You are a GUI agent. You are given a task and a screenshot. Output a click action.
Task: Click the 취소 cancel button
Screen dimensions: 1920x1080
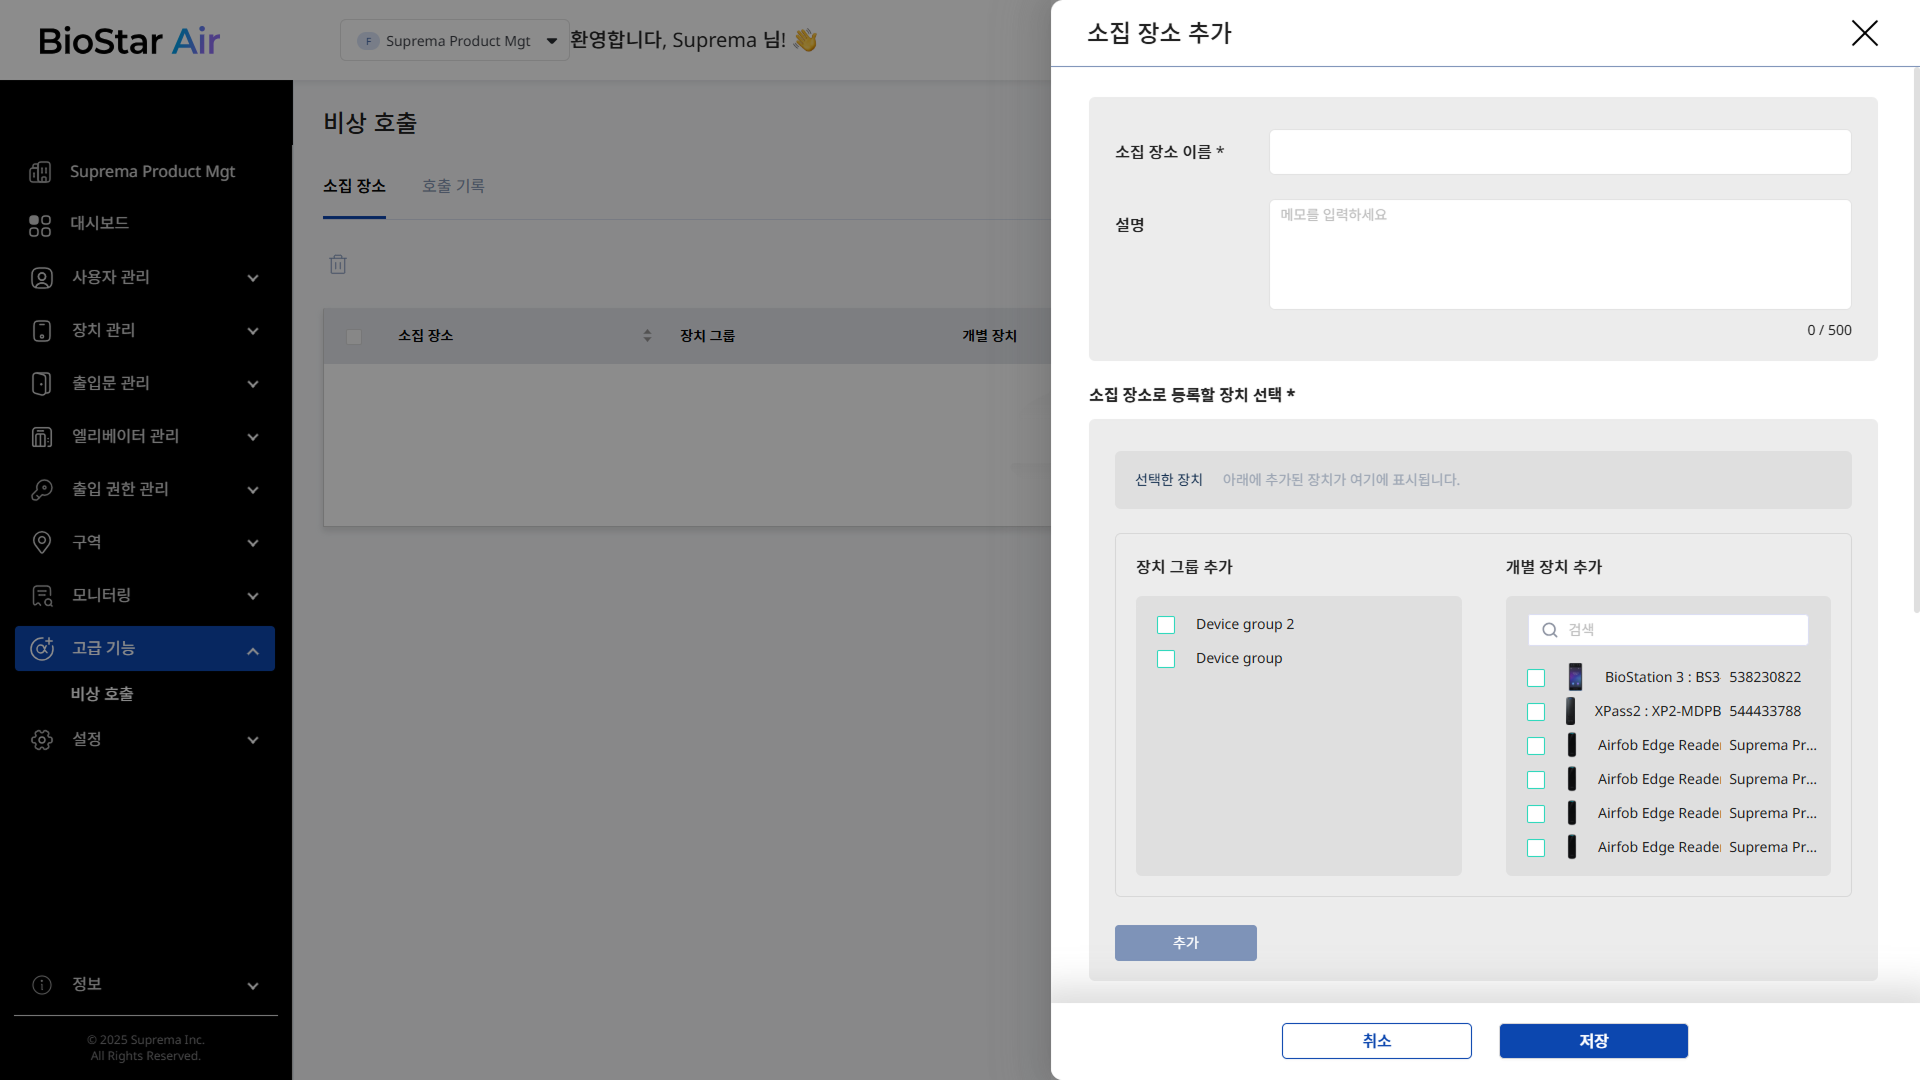click(x=1376, y=1041)
